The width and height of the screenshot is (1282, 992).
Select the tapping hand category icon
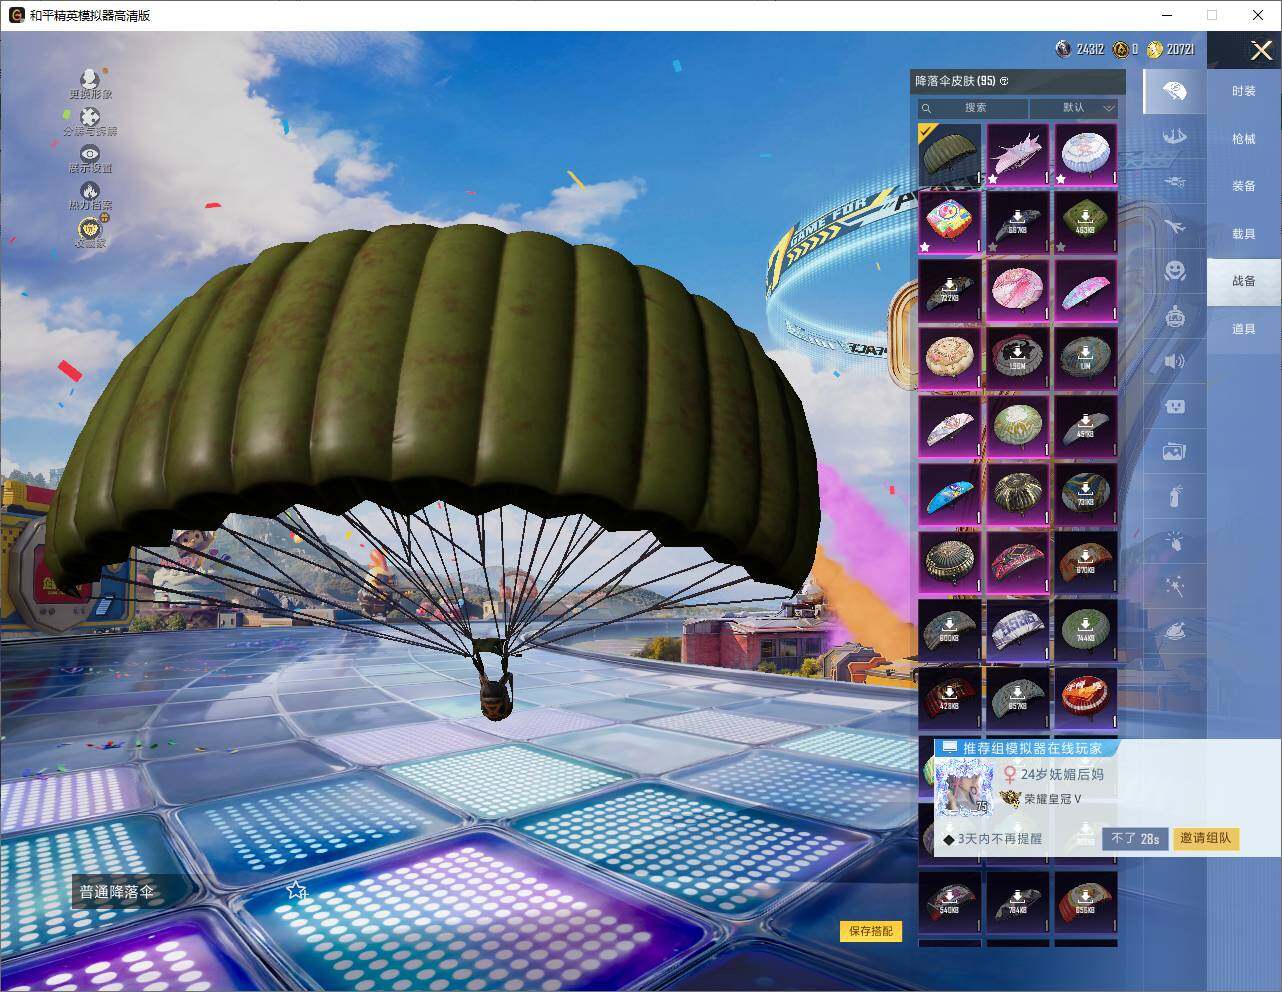(x=1175, y=541)
